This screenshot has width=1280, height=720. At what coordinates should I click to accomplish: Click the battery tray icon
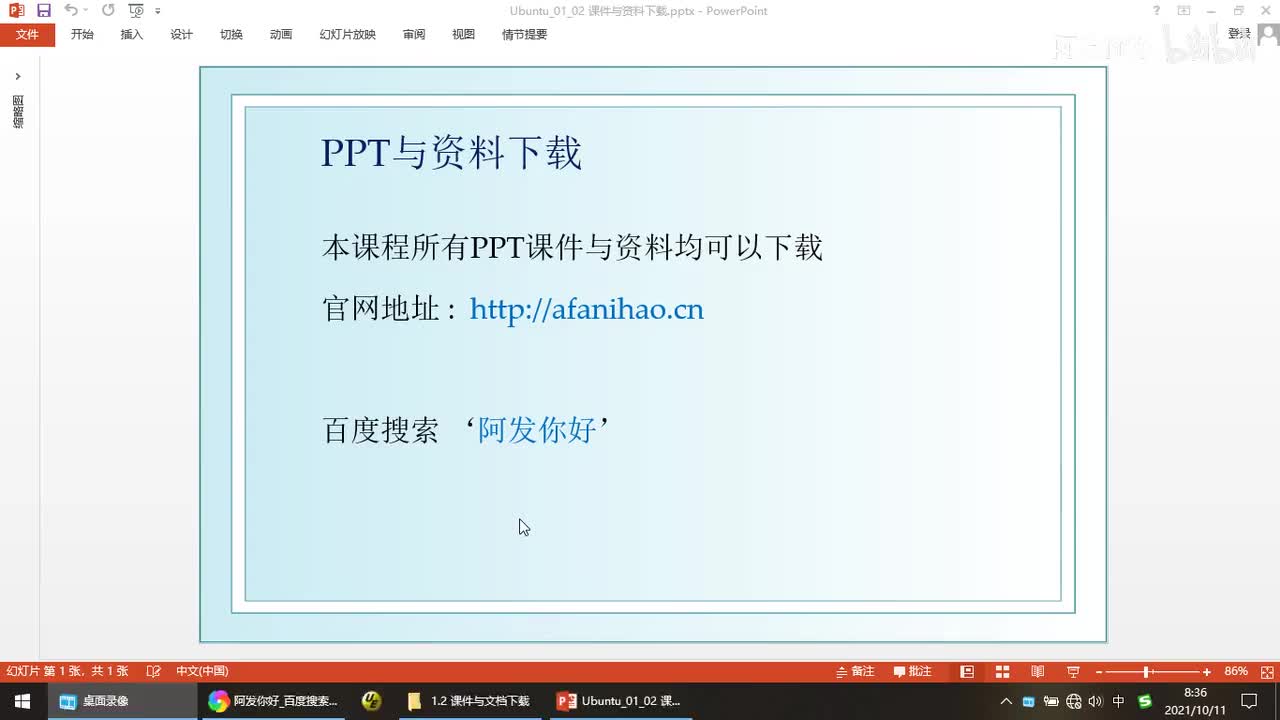tap(1053, 701)
